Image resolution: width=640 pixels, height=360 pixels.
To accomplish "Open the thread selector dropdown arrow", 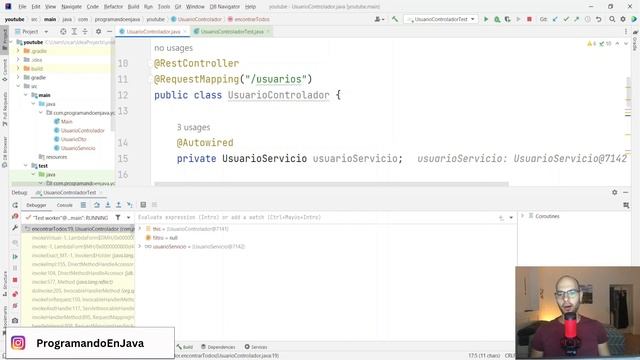I will pyautogui.click(x=128, y=218).
